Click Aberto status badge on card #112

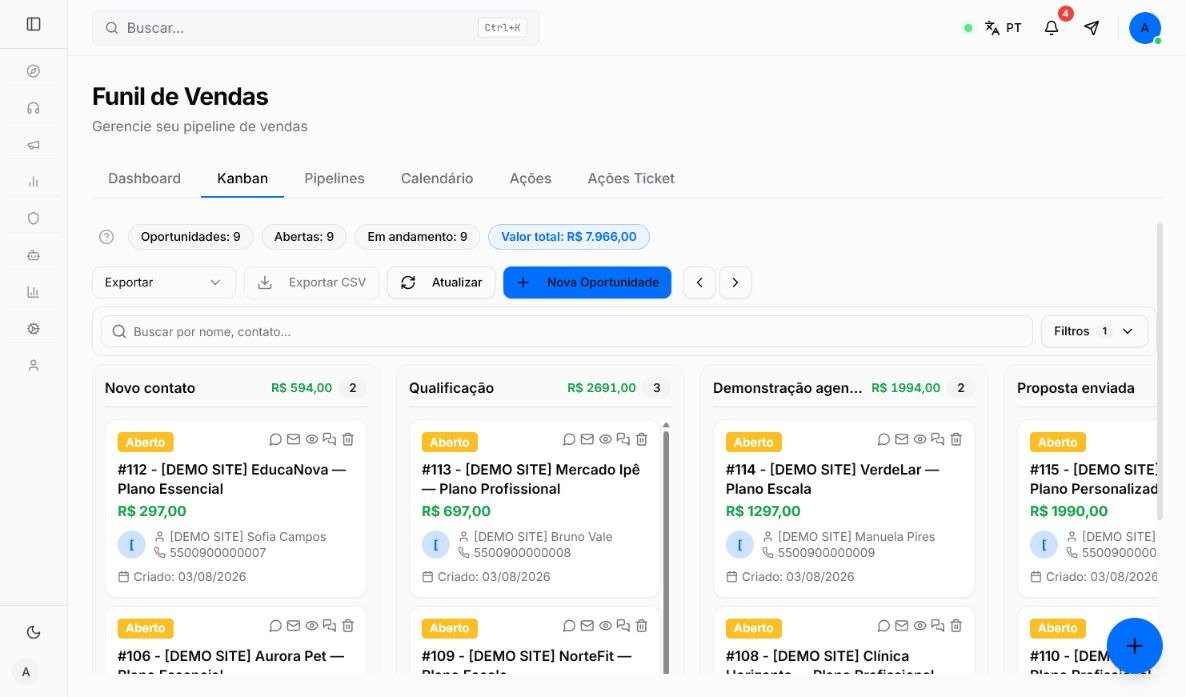[145, 442]
